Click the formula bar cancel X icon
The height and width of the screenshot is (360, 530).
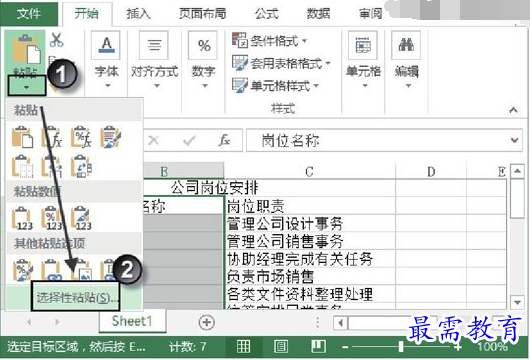click(153, 140)
